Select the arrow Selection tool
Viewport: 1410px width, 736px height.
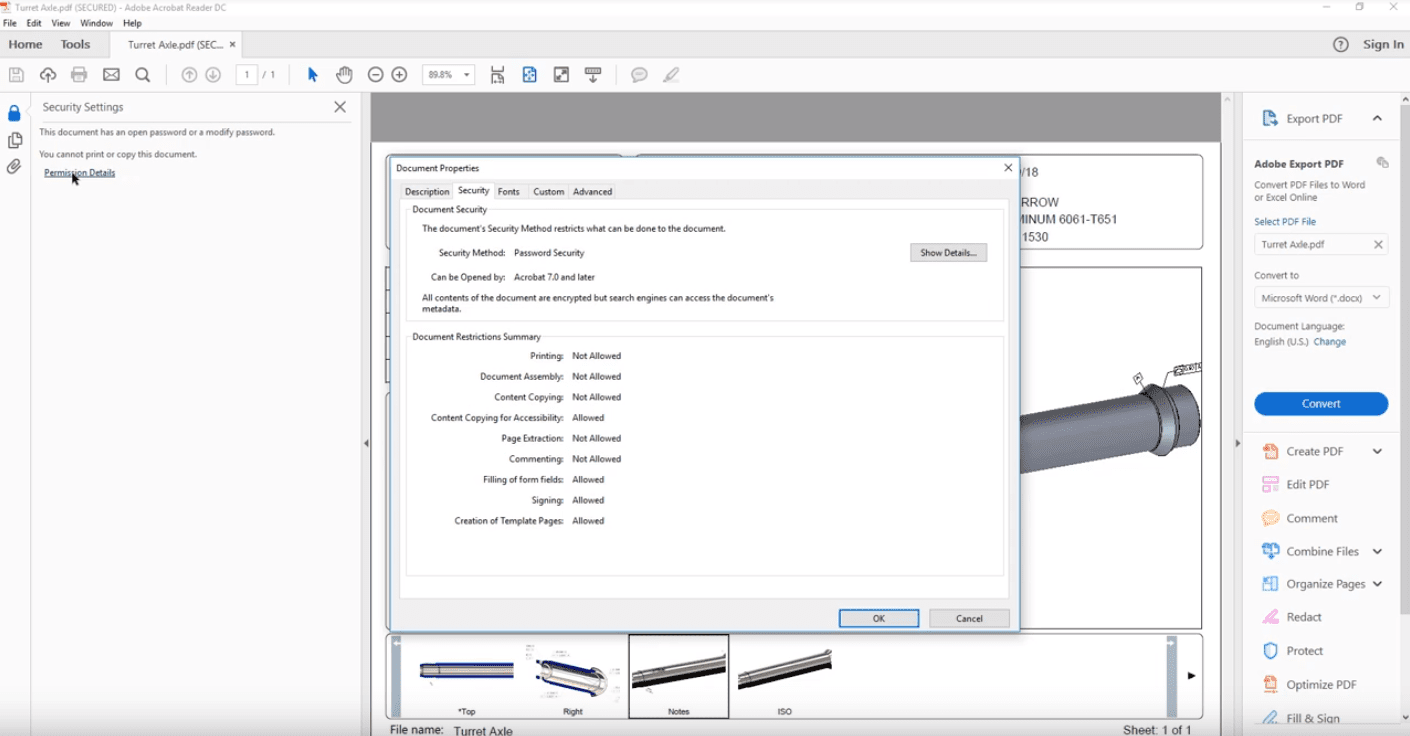pyautogui.click(x=312, y=75)
